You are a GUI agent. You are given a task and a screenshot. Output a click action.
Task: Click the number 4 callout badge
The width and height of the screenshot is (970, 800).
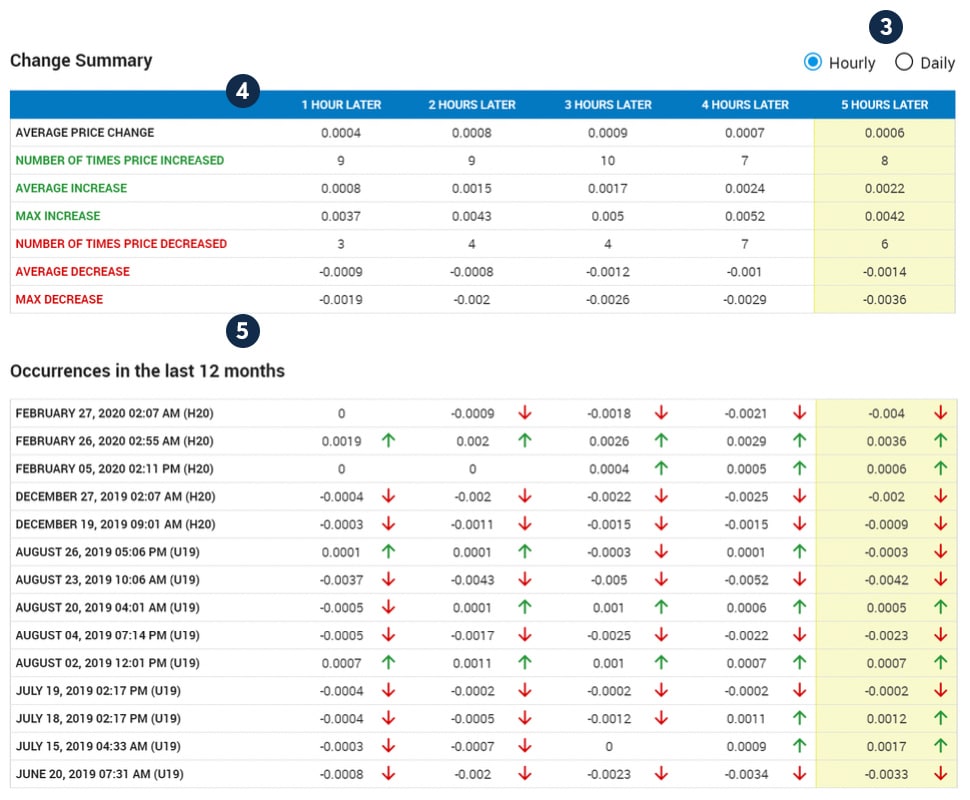point(242,93)
